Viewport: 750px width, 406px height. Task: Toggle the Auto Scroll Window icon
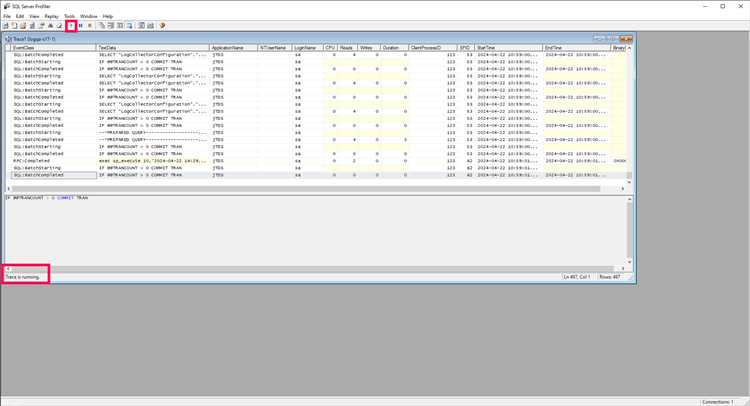click(129, 26)
